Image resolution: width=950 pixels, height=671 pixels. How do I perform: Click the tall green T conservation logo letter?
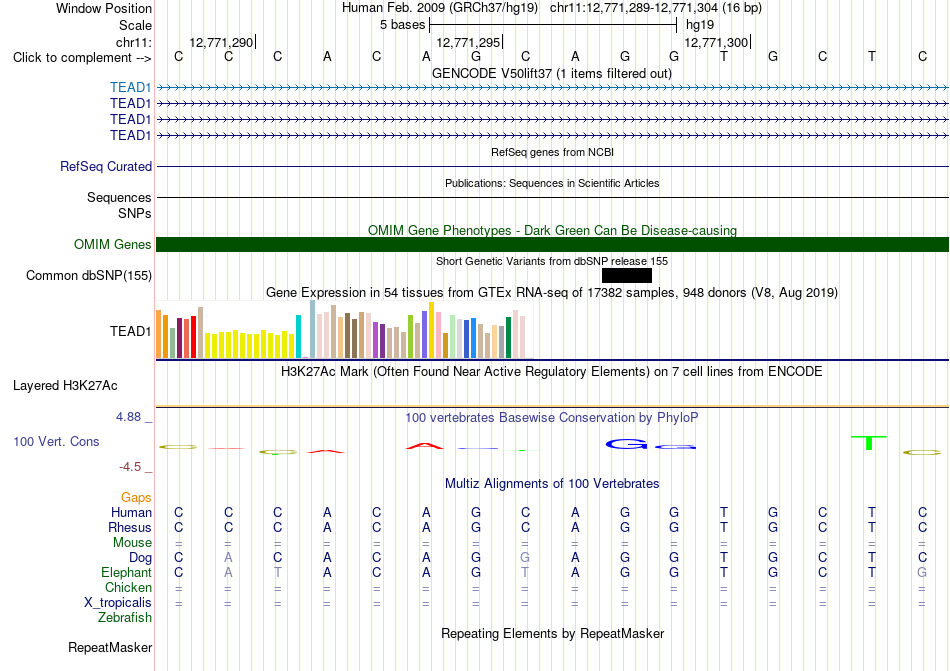(869, 443)
